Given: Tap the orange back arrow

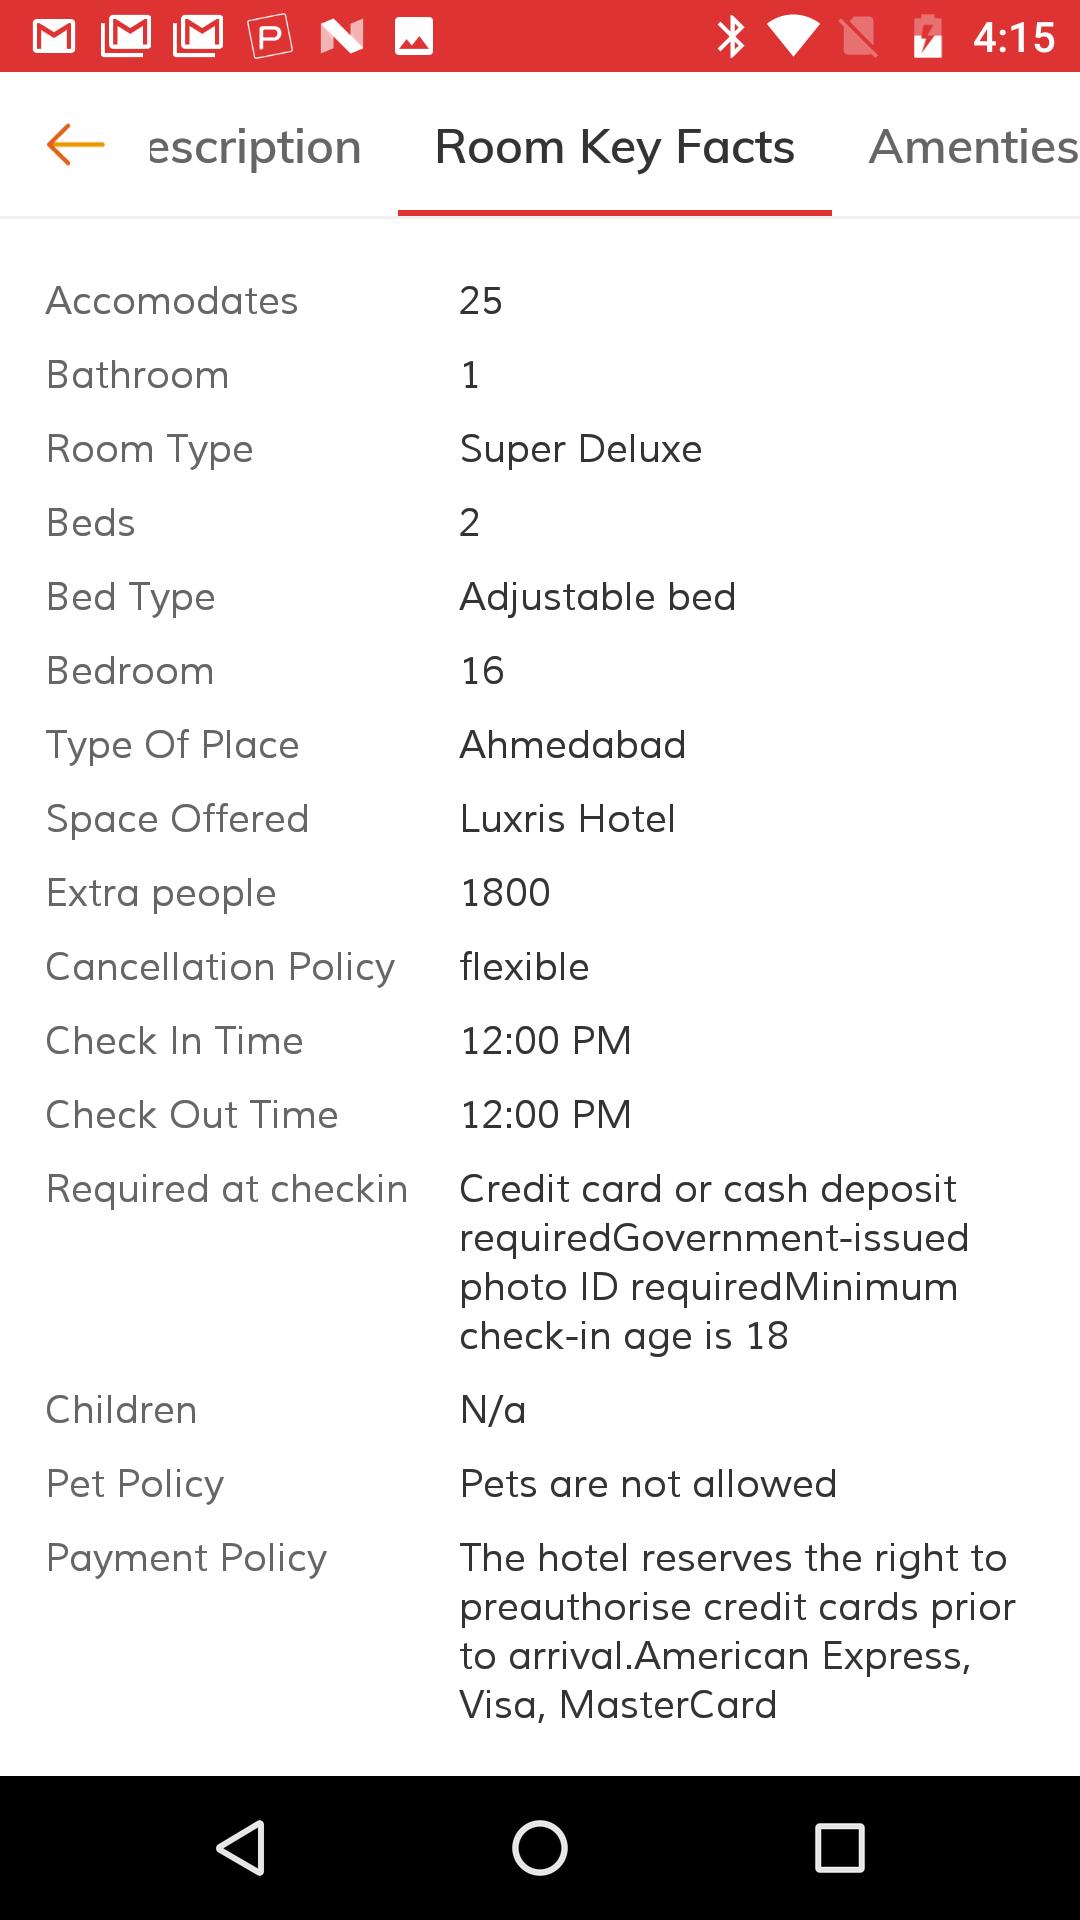Looking at the screenshot, I should tap(76, 145).
